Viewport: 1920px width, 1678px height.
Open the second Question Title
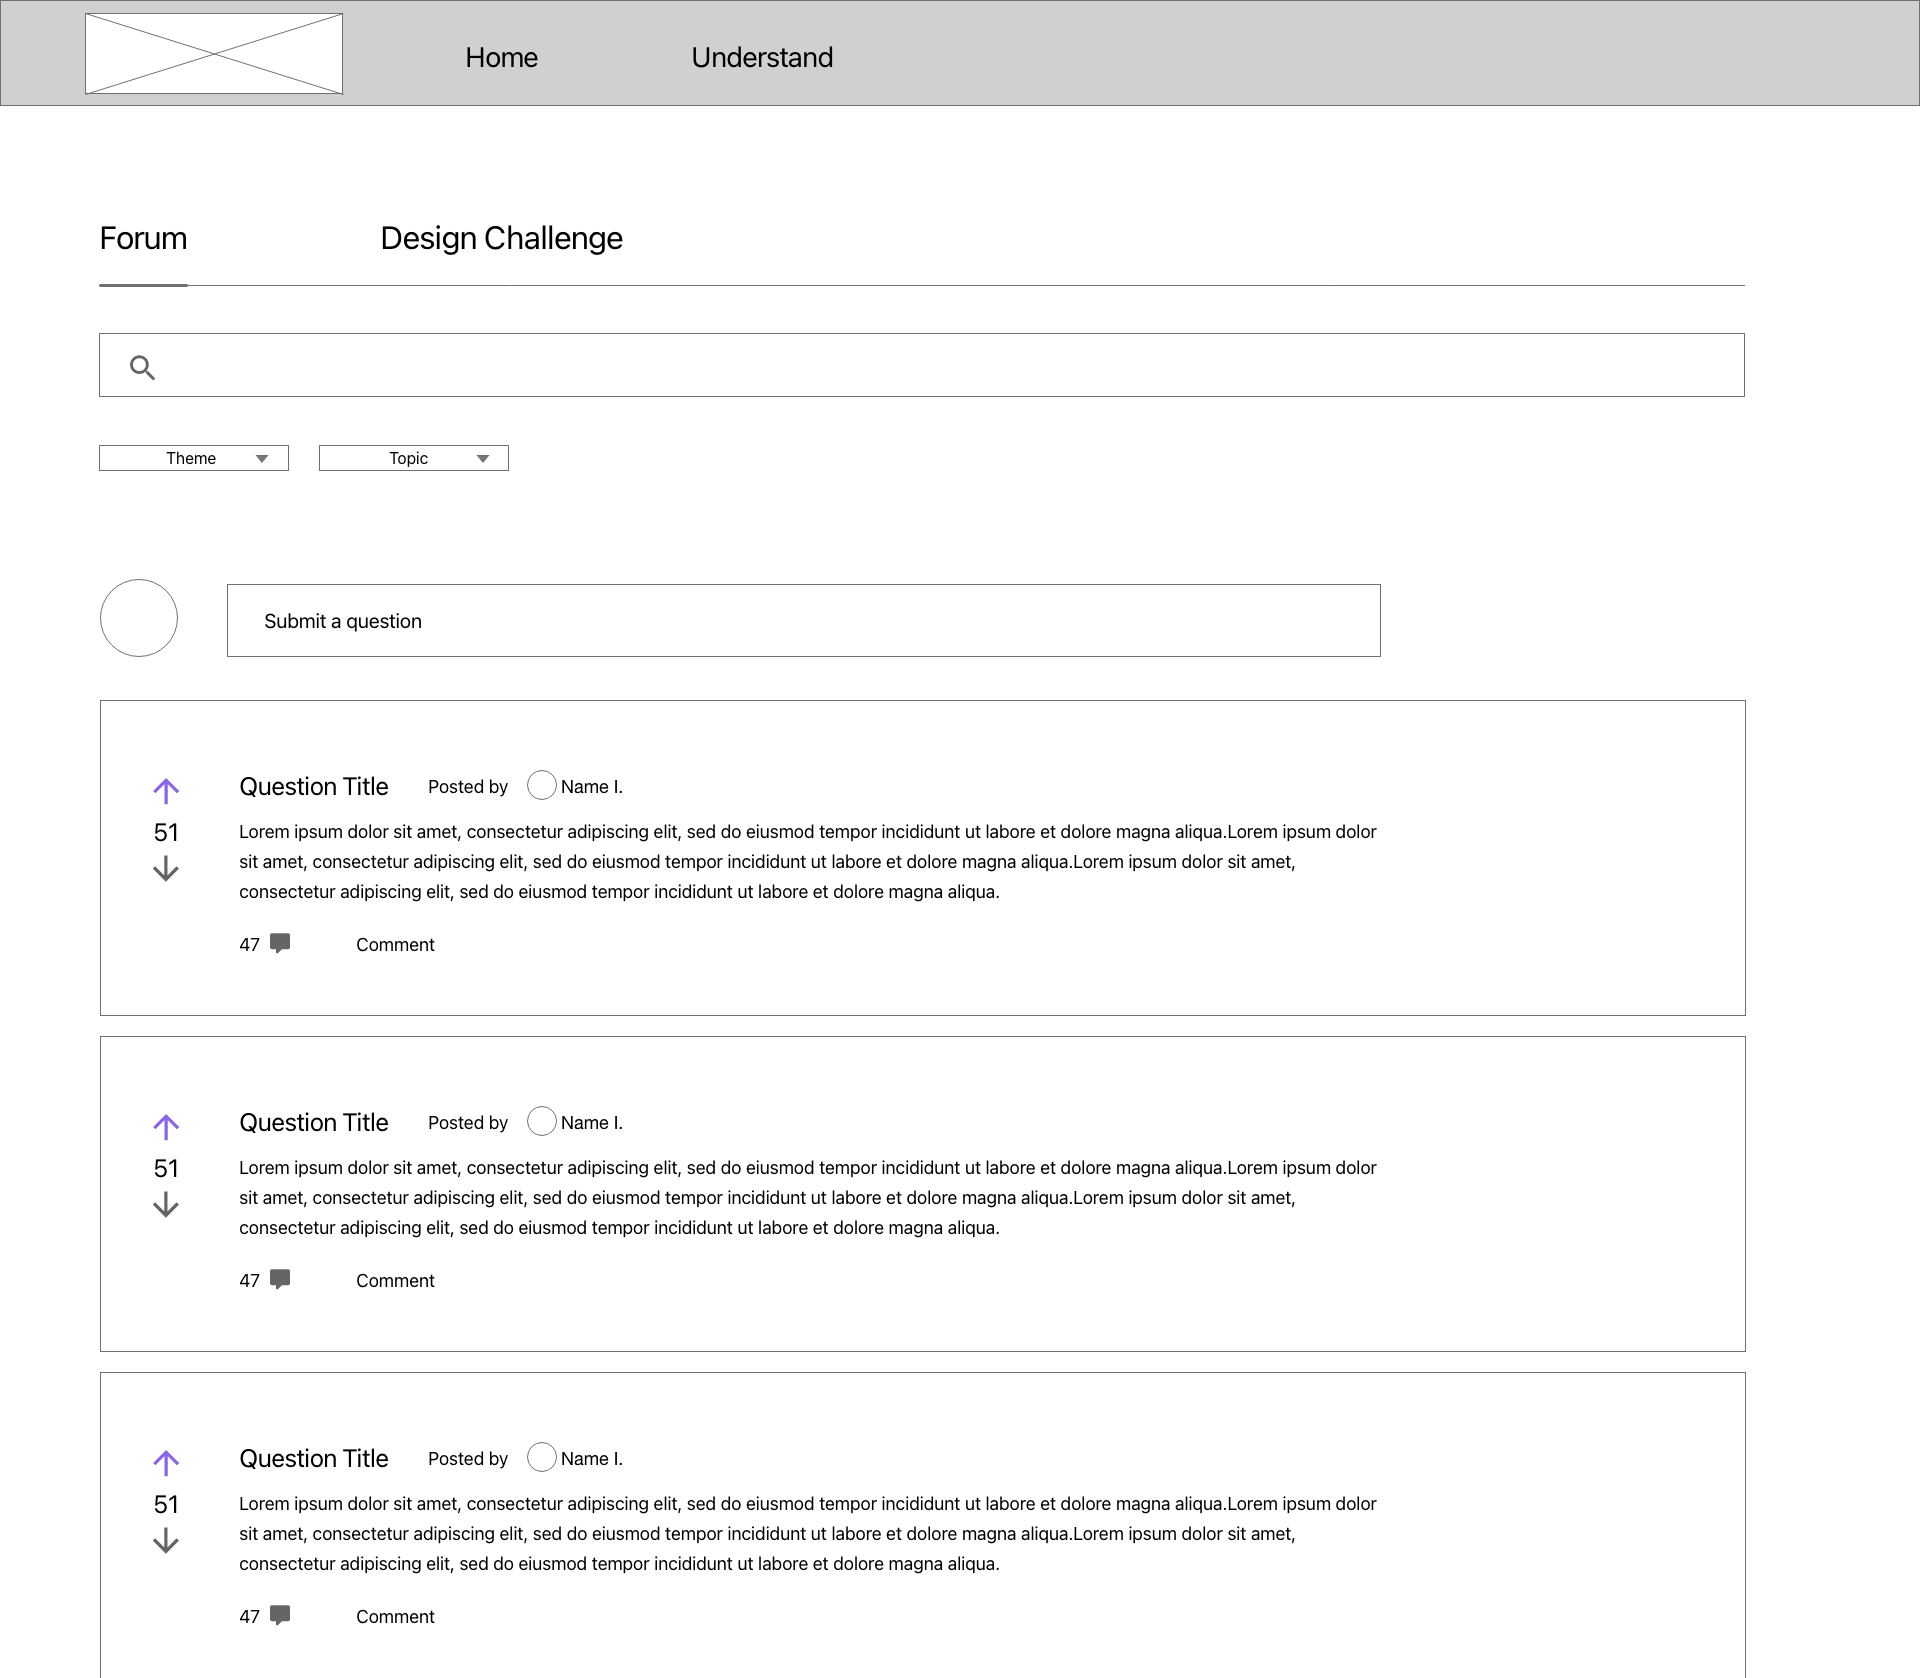[x=314, y=1123]
